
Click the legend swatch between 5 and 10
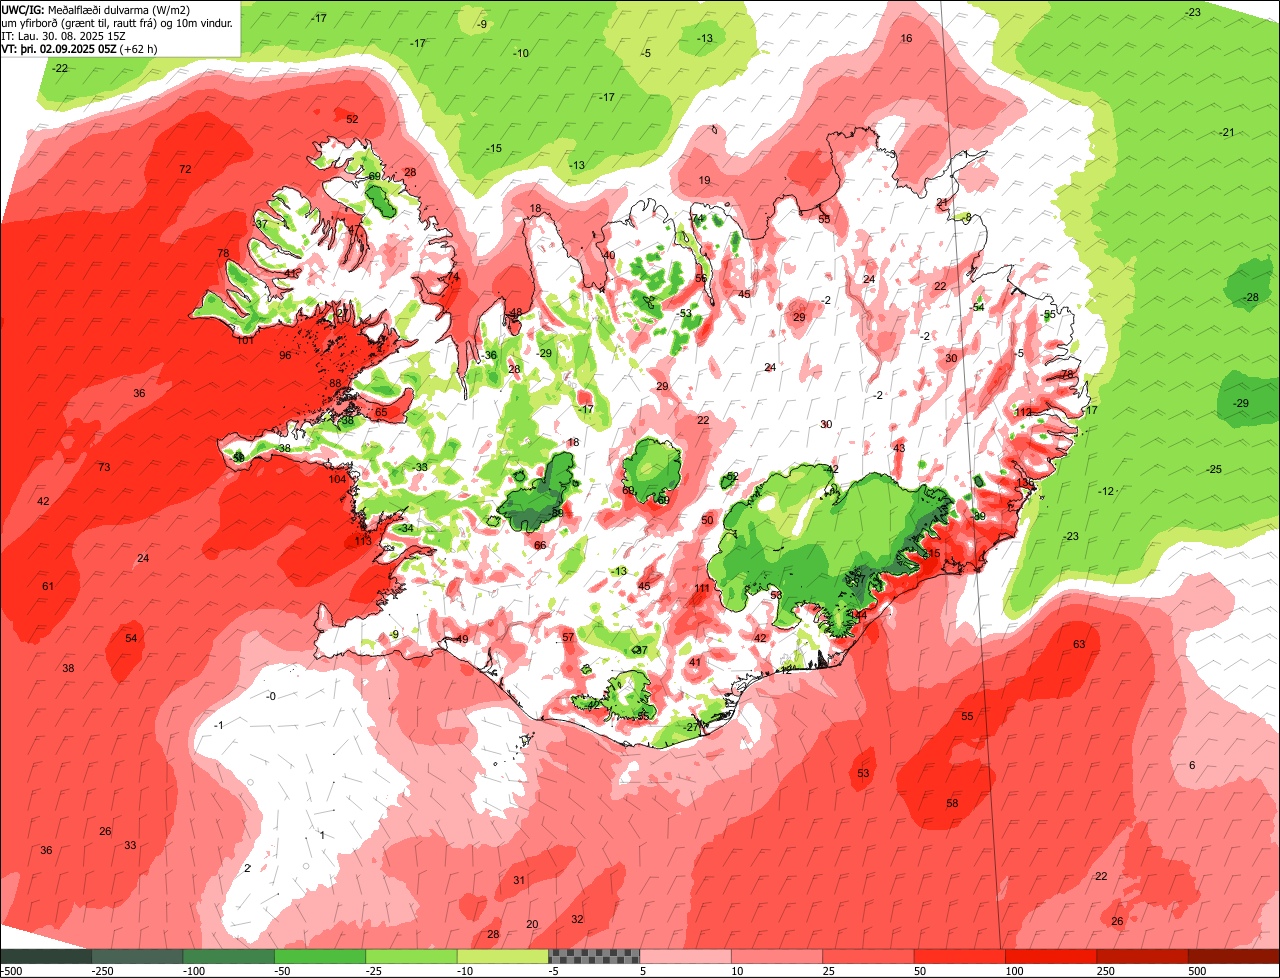[x=685, y=956]
